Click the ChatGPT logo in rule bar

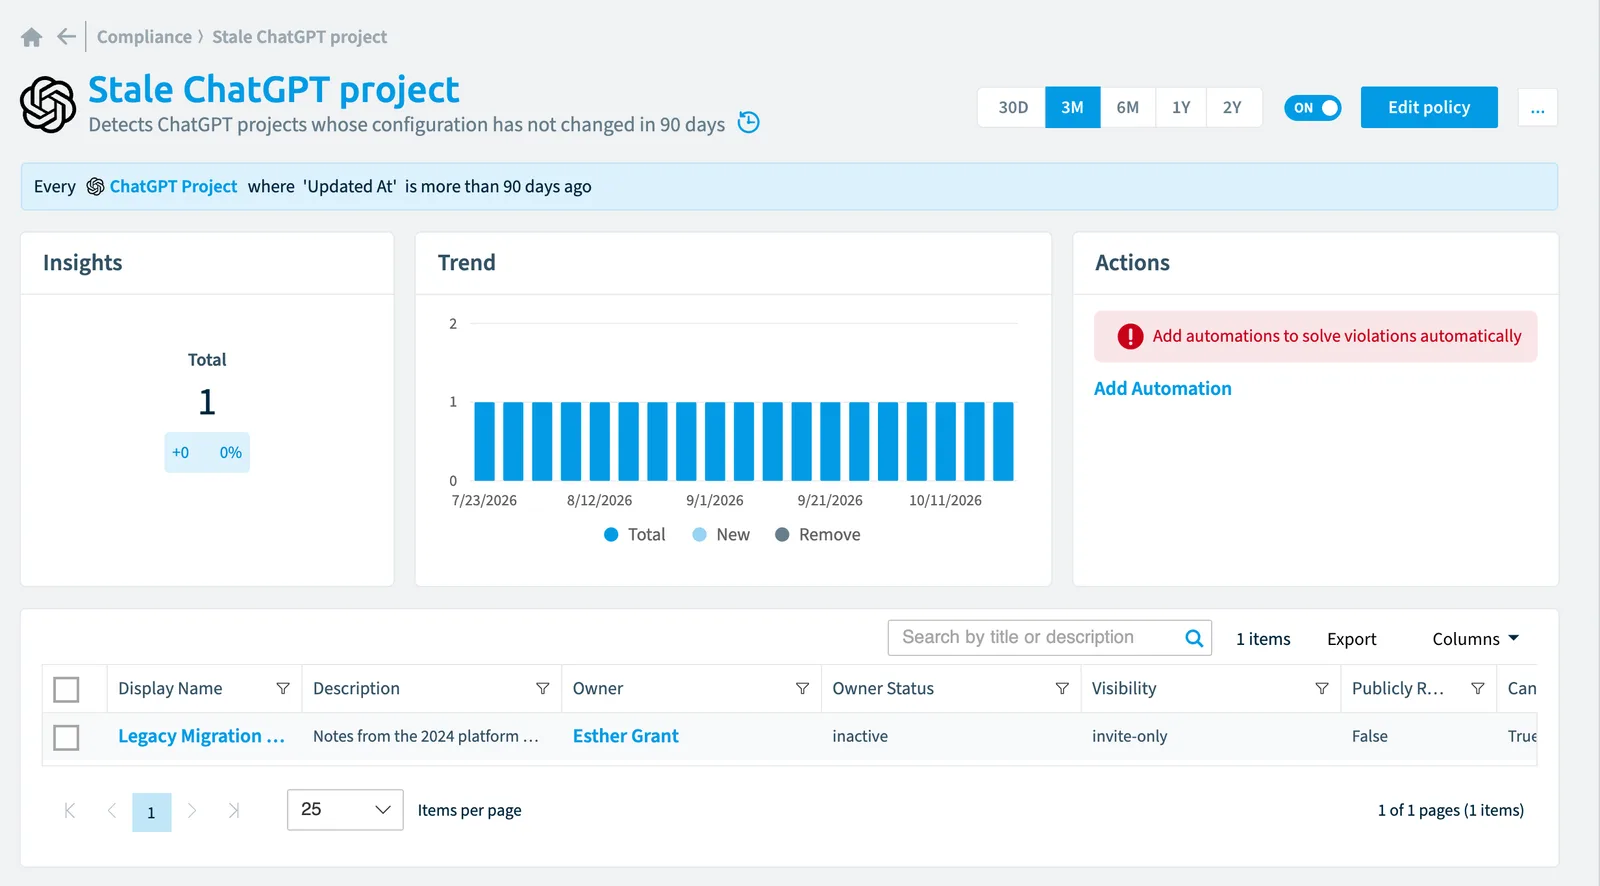click(x=95, y=187)
